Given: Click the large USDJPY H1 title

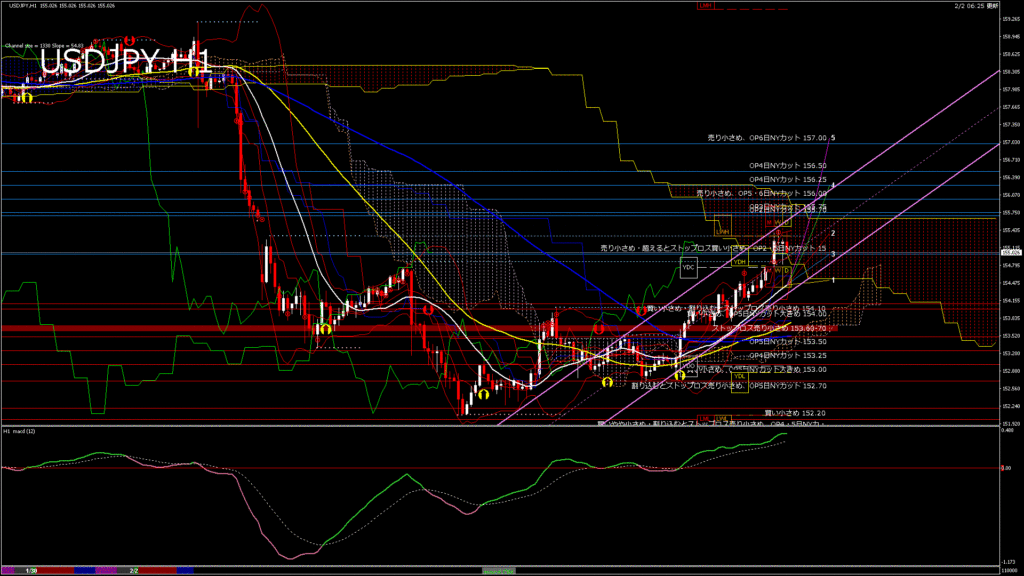Looking at the screenshot, I should (124, 62).
